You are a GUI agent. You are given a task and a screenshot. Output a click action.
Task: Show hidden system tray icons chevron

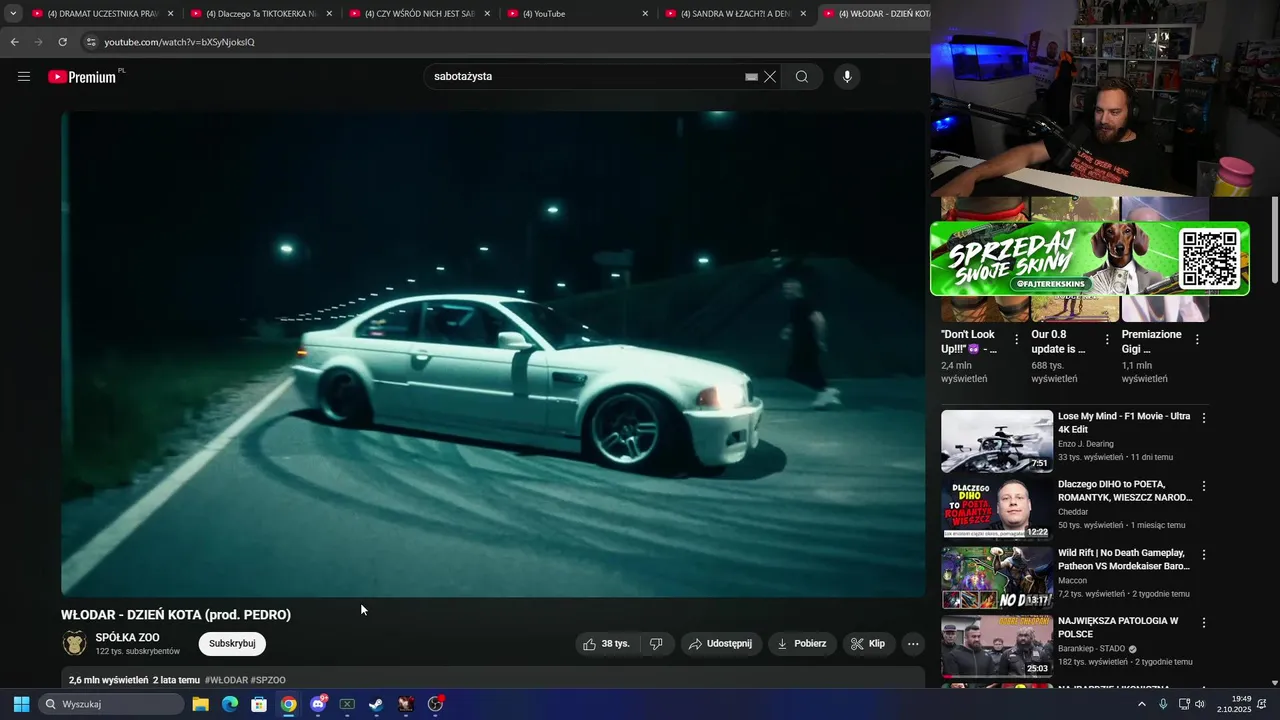click(1142, 704)
